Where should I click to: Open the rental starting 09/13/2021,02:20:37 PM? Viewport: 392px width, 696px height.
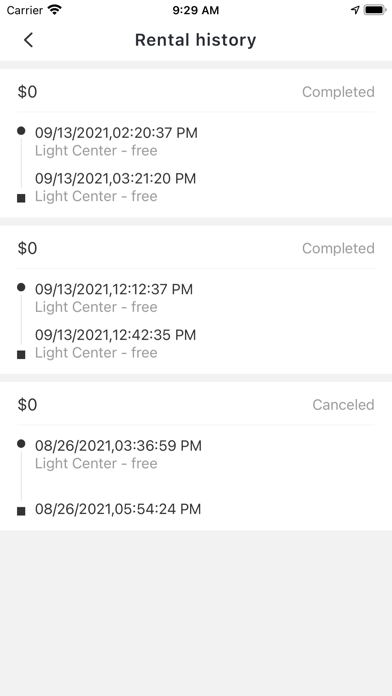coord(196,143)
